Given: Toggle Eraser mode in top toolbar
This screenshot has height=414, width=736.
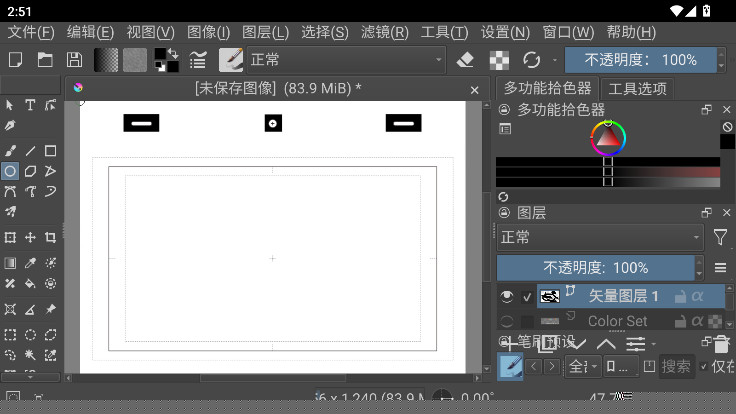Looking at the screenshot, I should (x=464, y=60).
